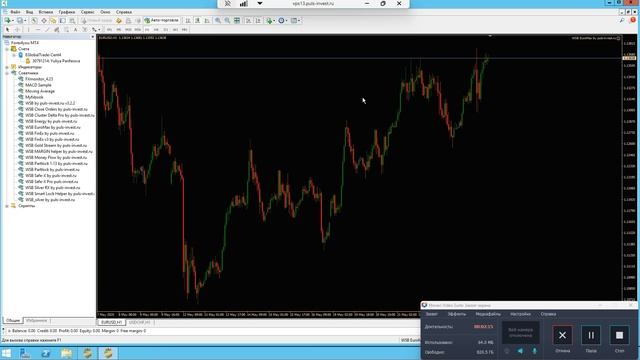Viewport: 640px width, 360px height.
Task: Open the Графики menu
Action: click(x=67, y=12)
